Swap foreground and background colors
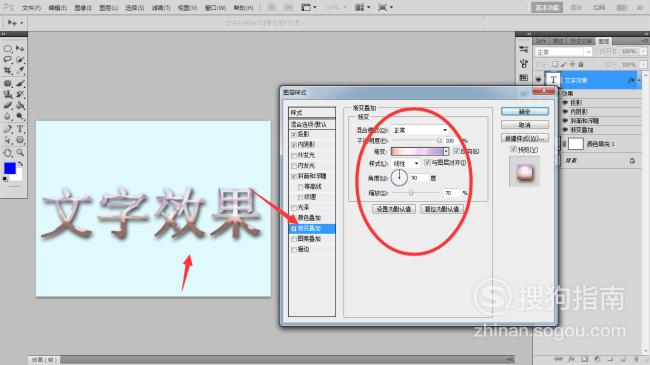Image resolution: width=650 pixels, height=365 pixels. click(20, 164)
